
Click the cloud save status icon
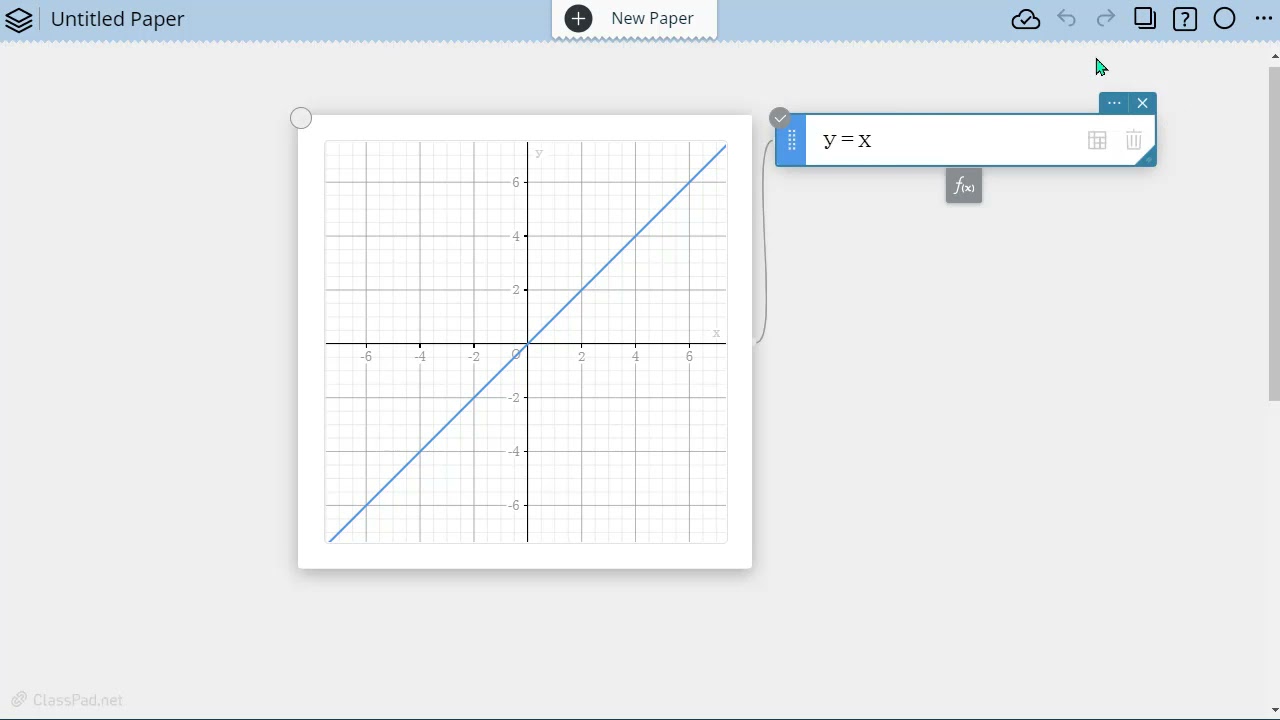[x=1026, y=19]
